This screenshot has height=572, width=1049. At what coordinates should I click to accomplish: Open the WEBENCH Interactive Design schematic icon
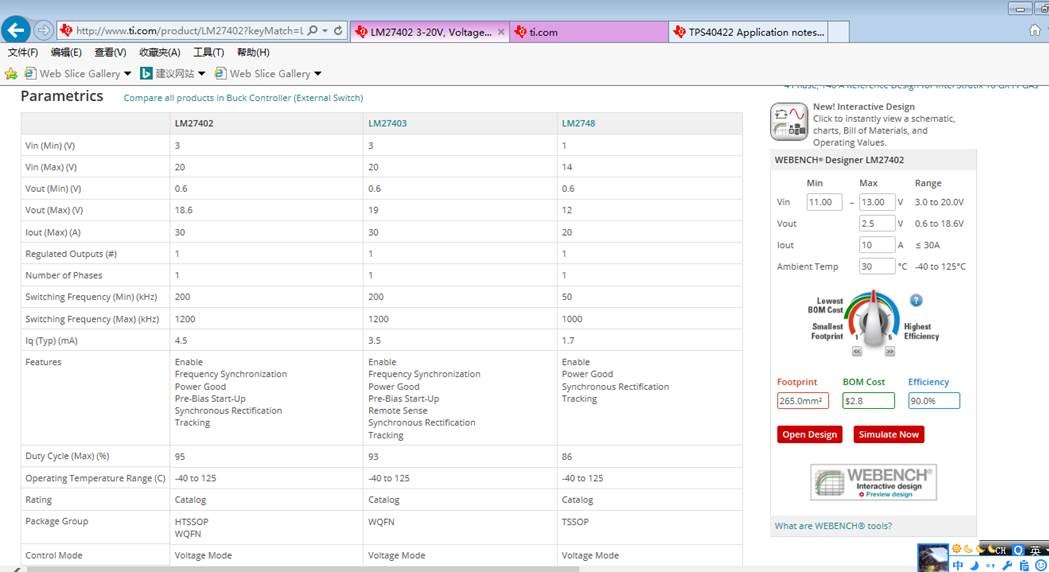pos(788,121)
